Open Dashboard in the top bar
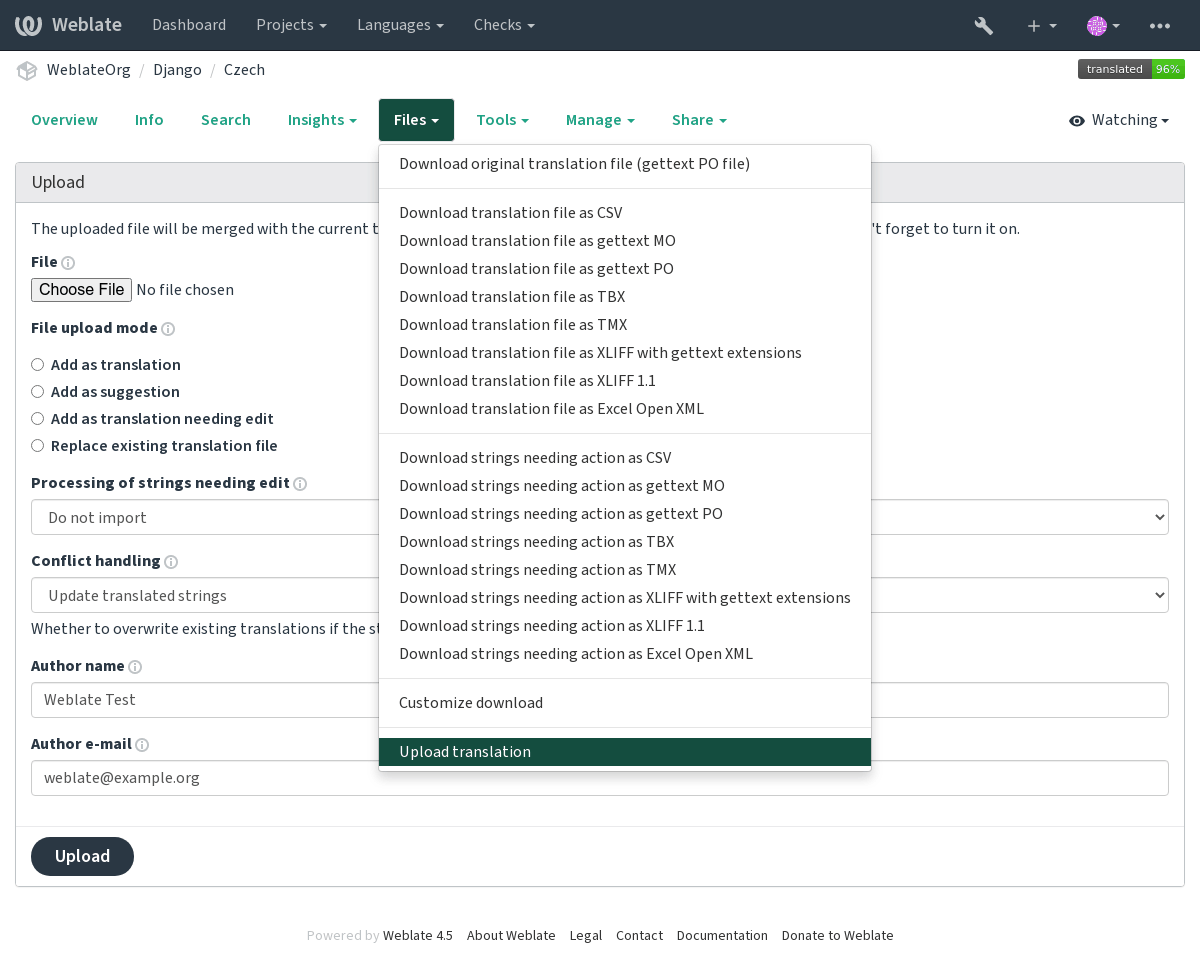 (189, 25)
